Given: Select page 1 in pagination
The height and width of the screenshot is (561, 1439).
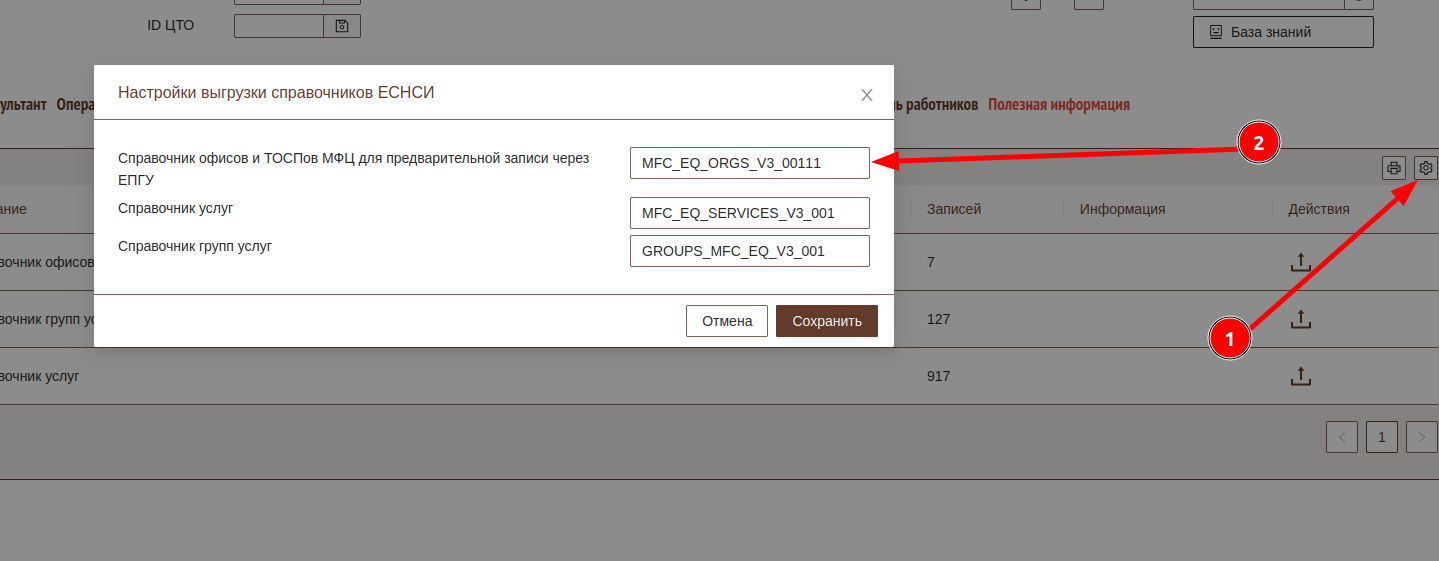Looking at the screenshot, I should [x=1381, y=437].
